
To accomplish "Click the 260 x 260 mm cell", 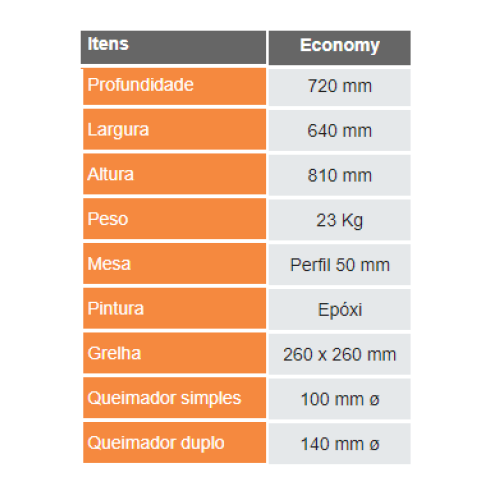I will click(x=340, y=354).
